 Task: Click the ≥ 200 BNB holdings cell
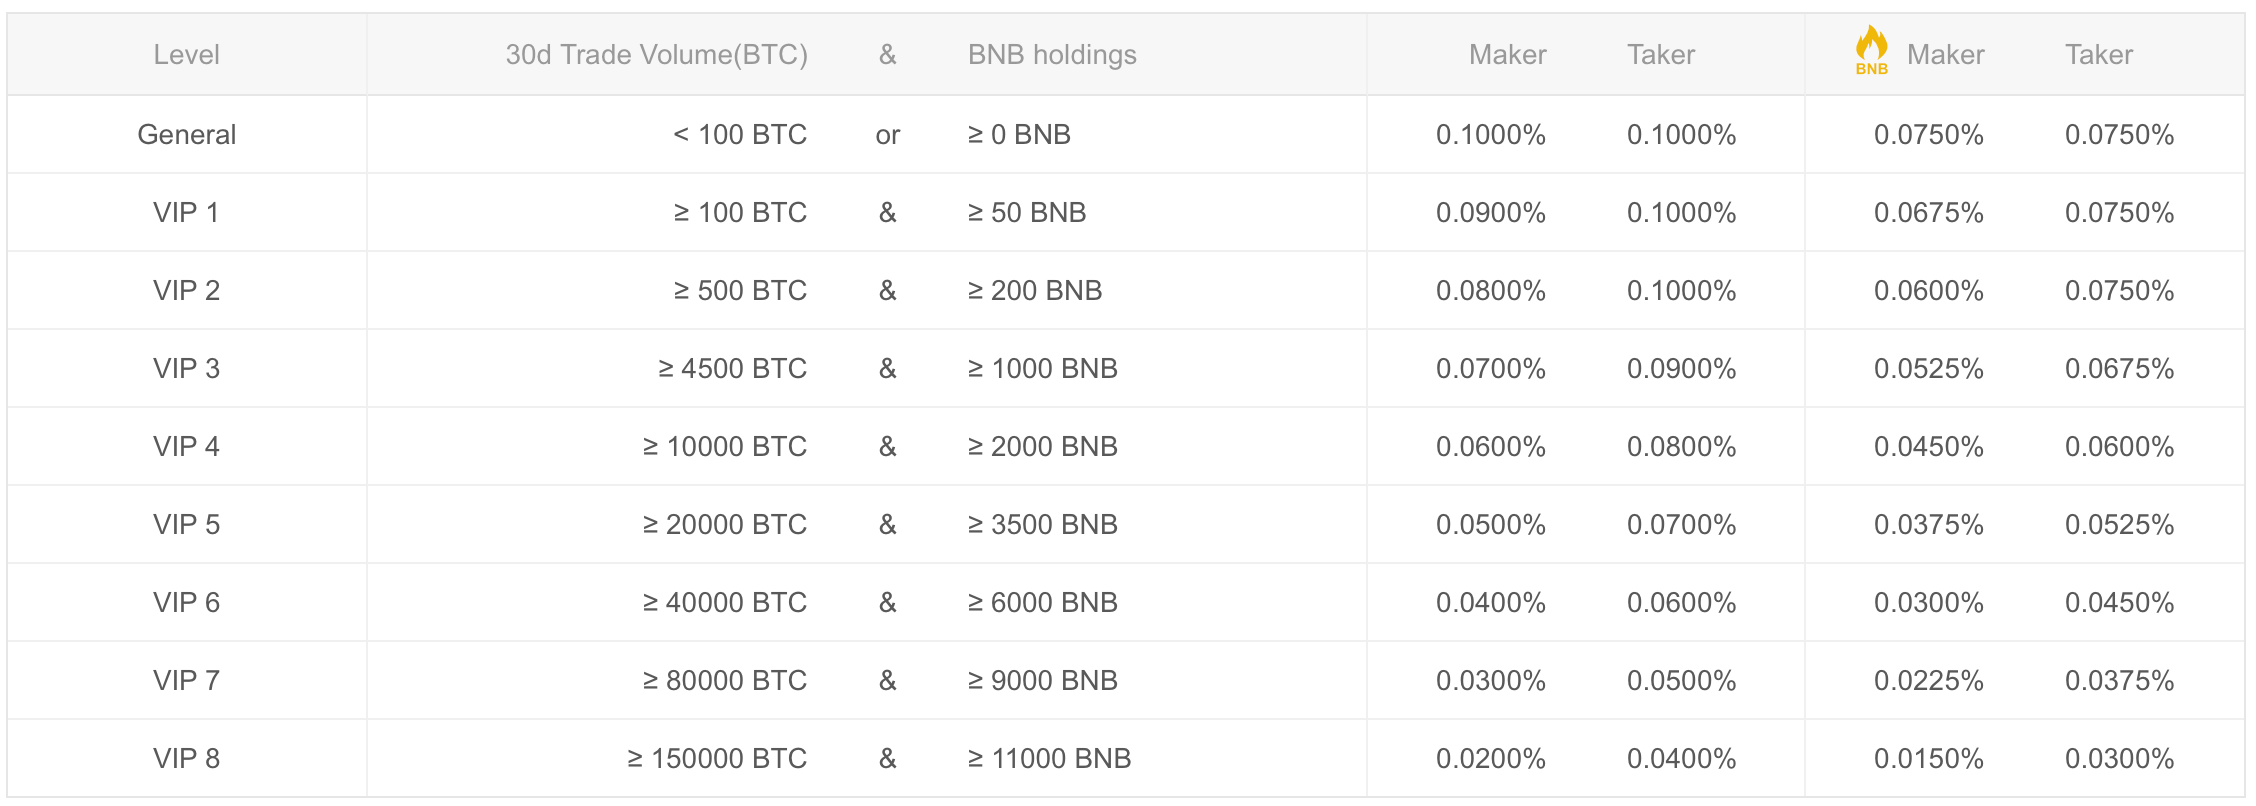[x=1035, y=291]
